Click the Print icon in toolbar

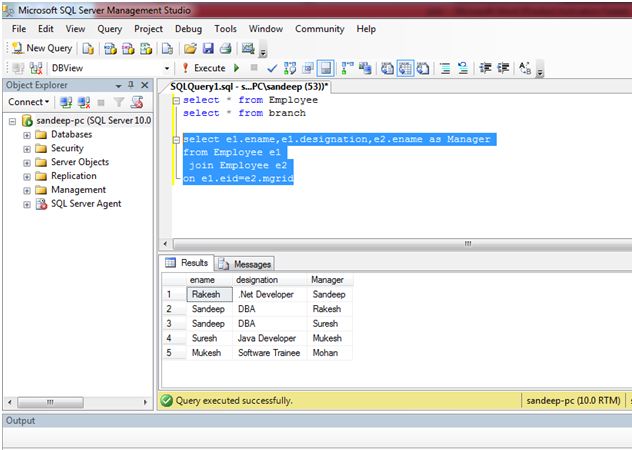tap(225, 48)
